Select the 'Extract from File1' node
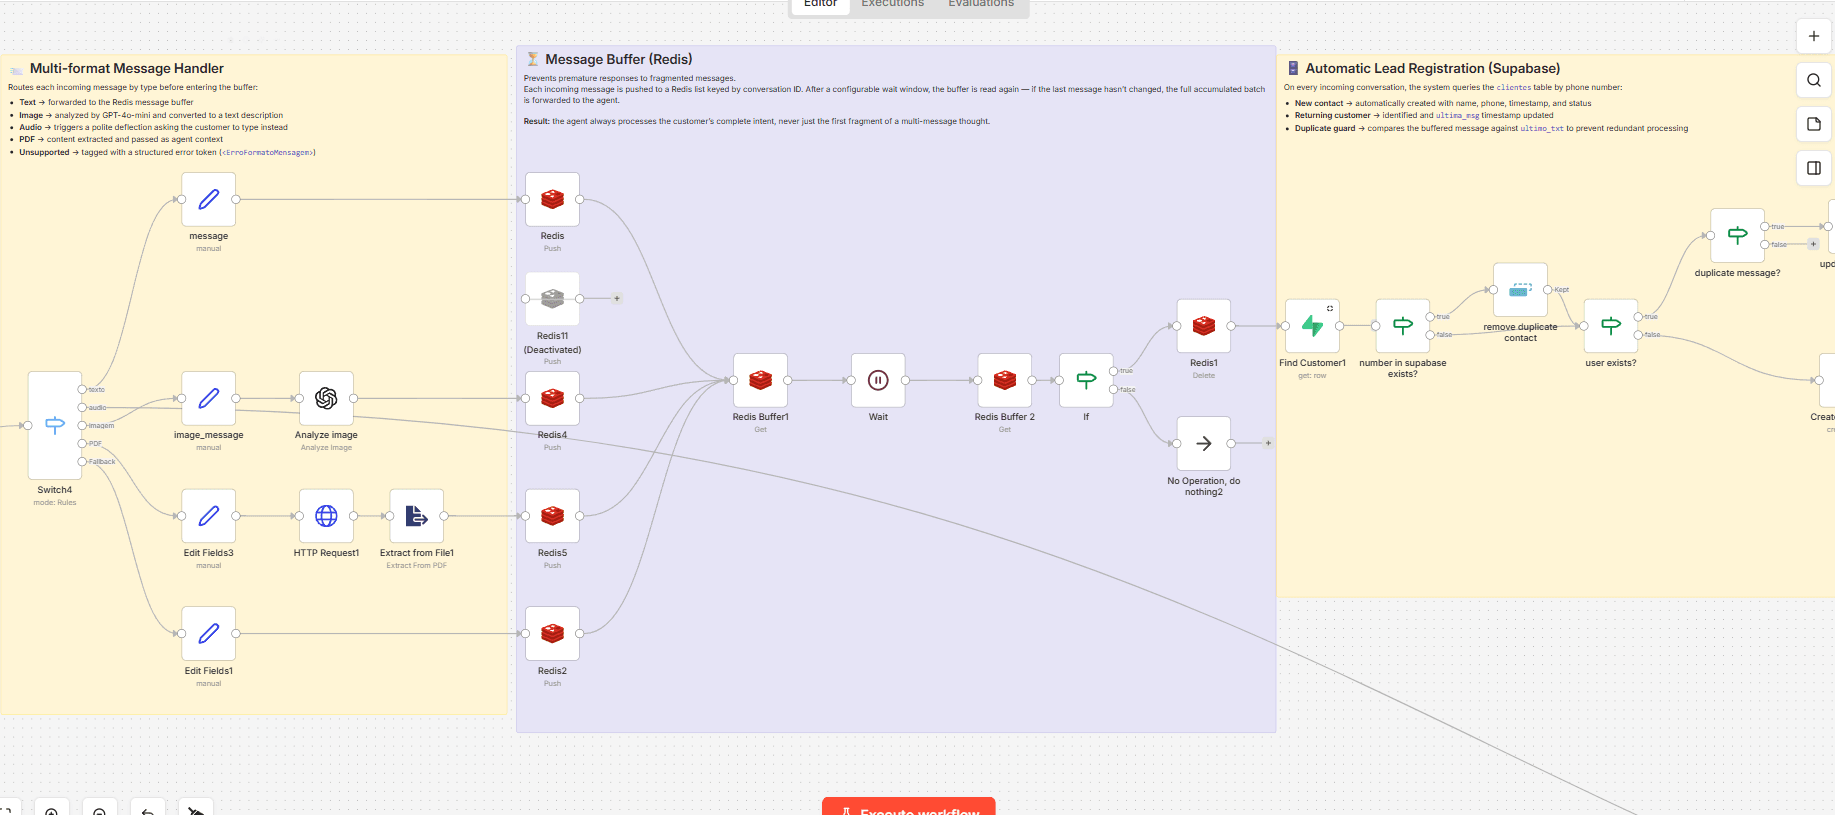 point(416,516)
